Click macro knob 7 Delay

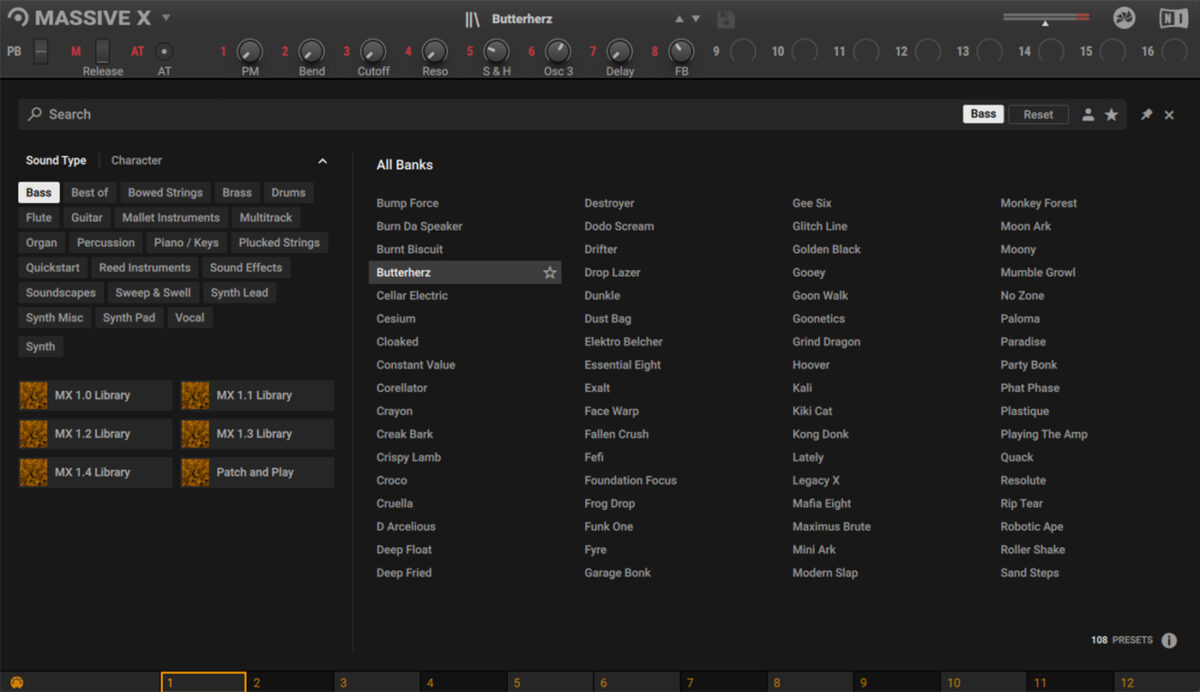coord(620,52)
